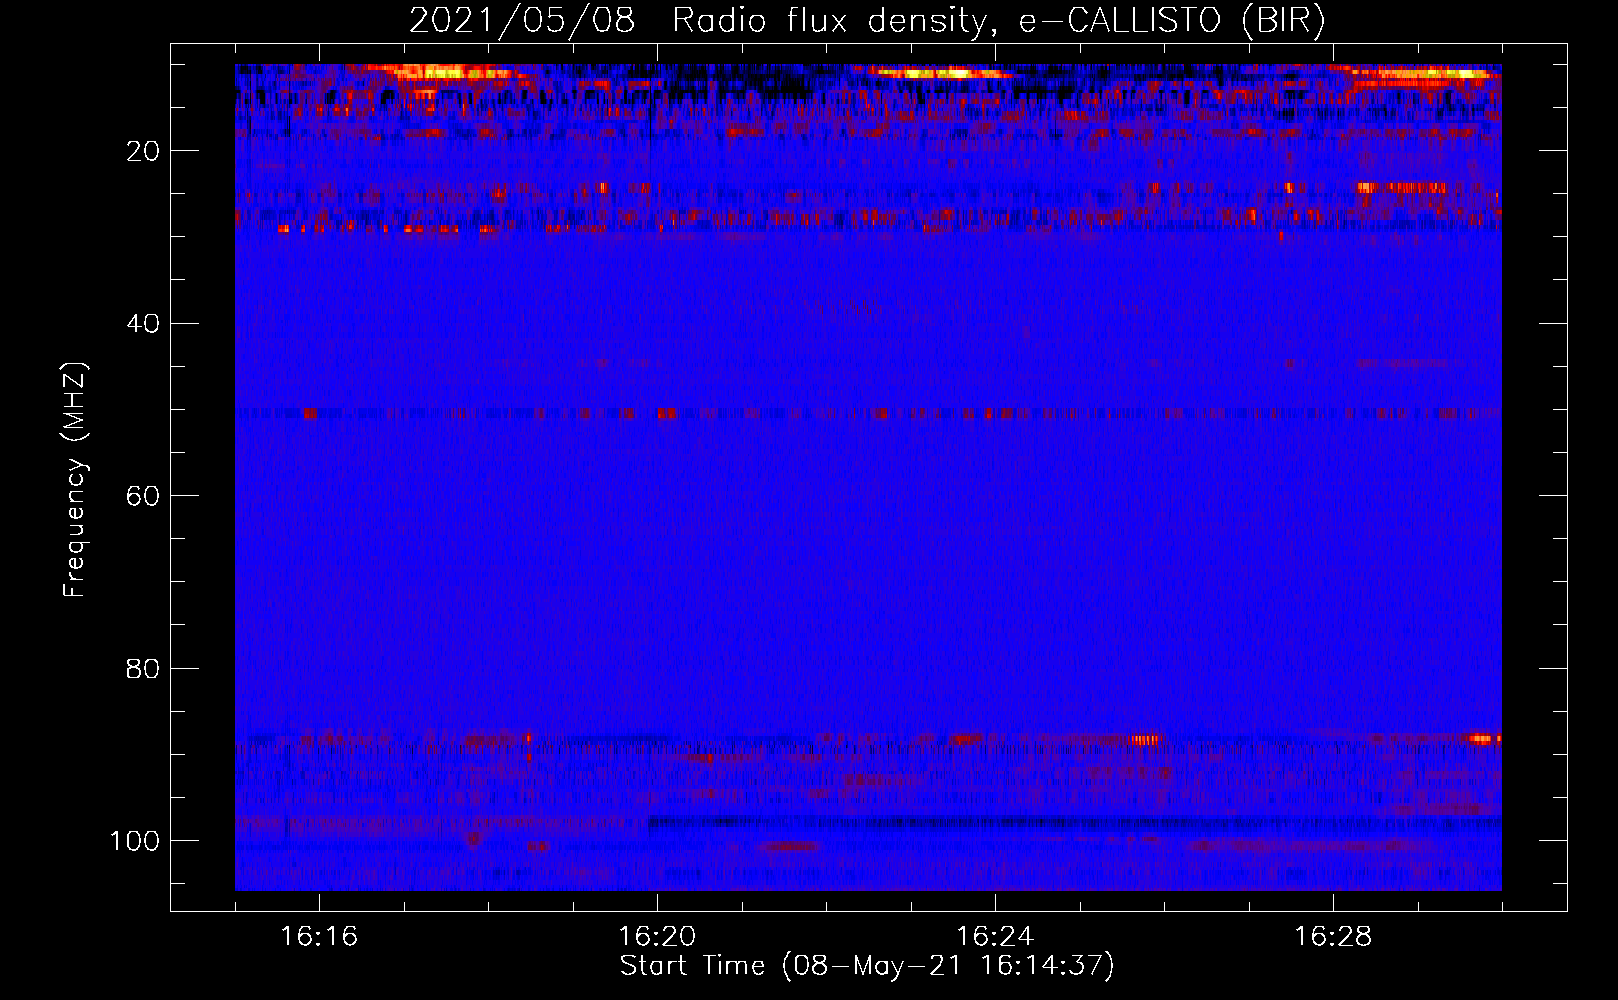Click the 'Start Time (08-May-21 16:14:37)' label
Image resolution: width=1618 pixels, height=1000 pixels.
(x=867, y=966)
